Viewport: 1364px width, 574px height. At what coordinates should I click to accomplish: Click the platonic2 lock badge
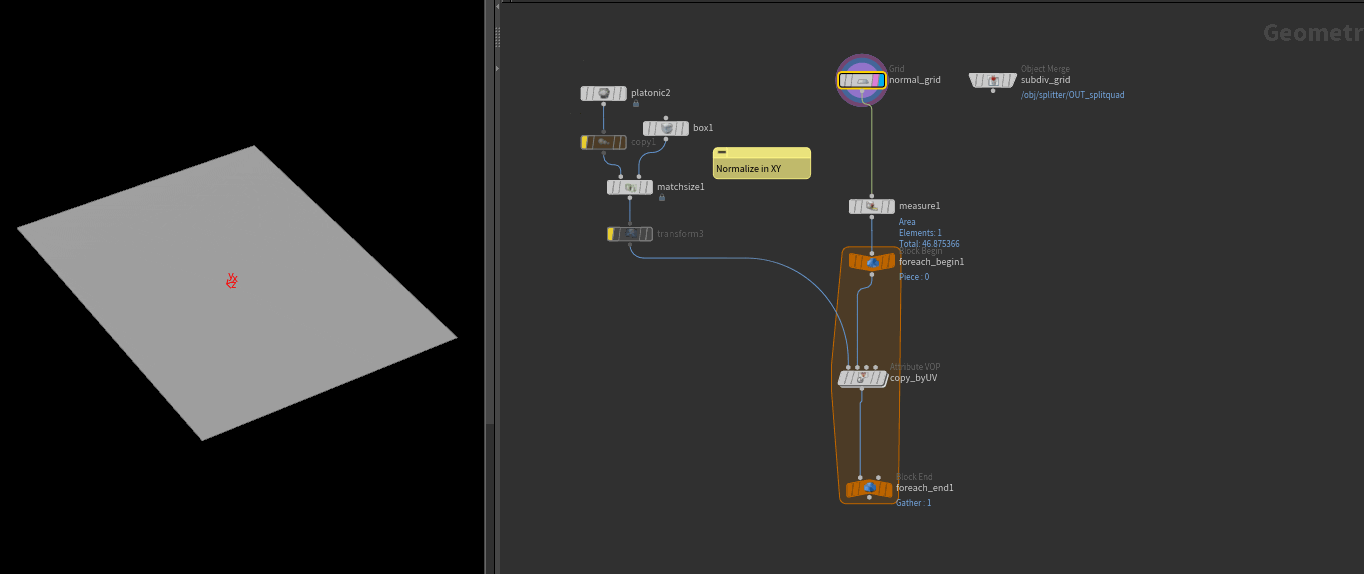tap(635, 104)
